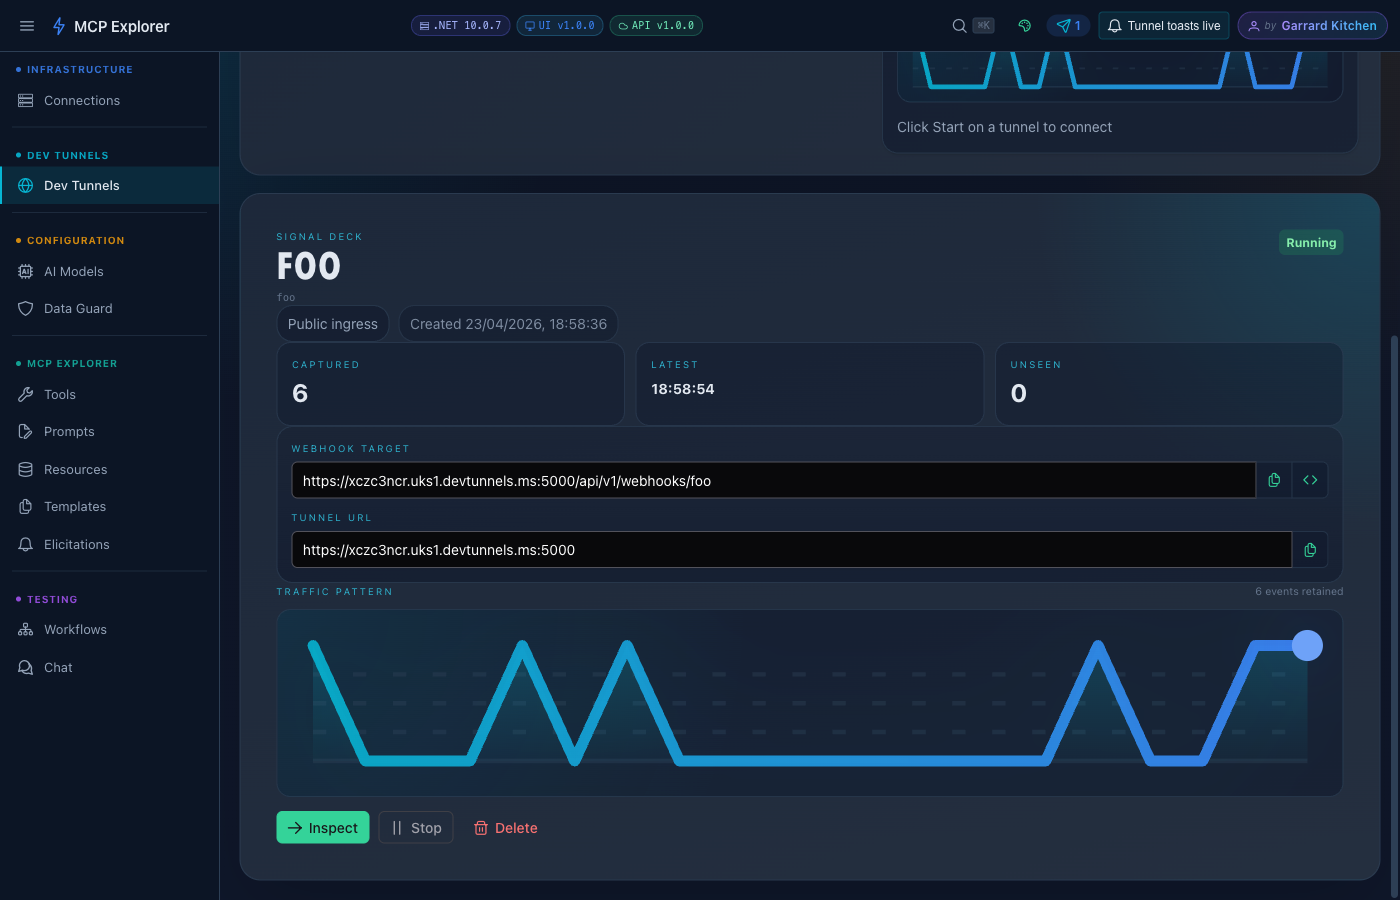Screen dimensions: 1400x900
Task: Toggle Tunnel toasts live bell
Action: click(1164, 26)
